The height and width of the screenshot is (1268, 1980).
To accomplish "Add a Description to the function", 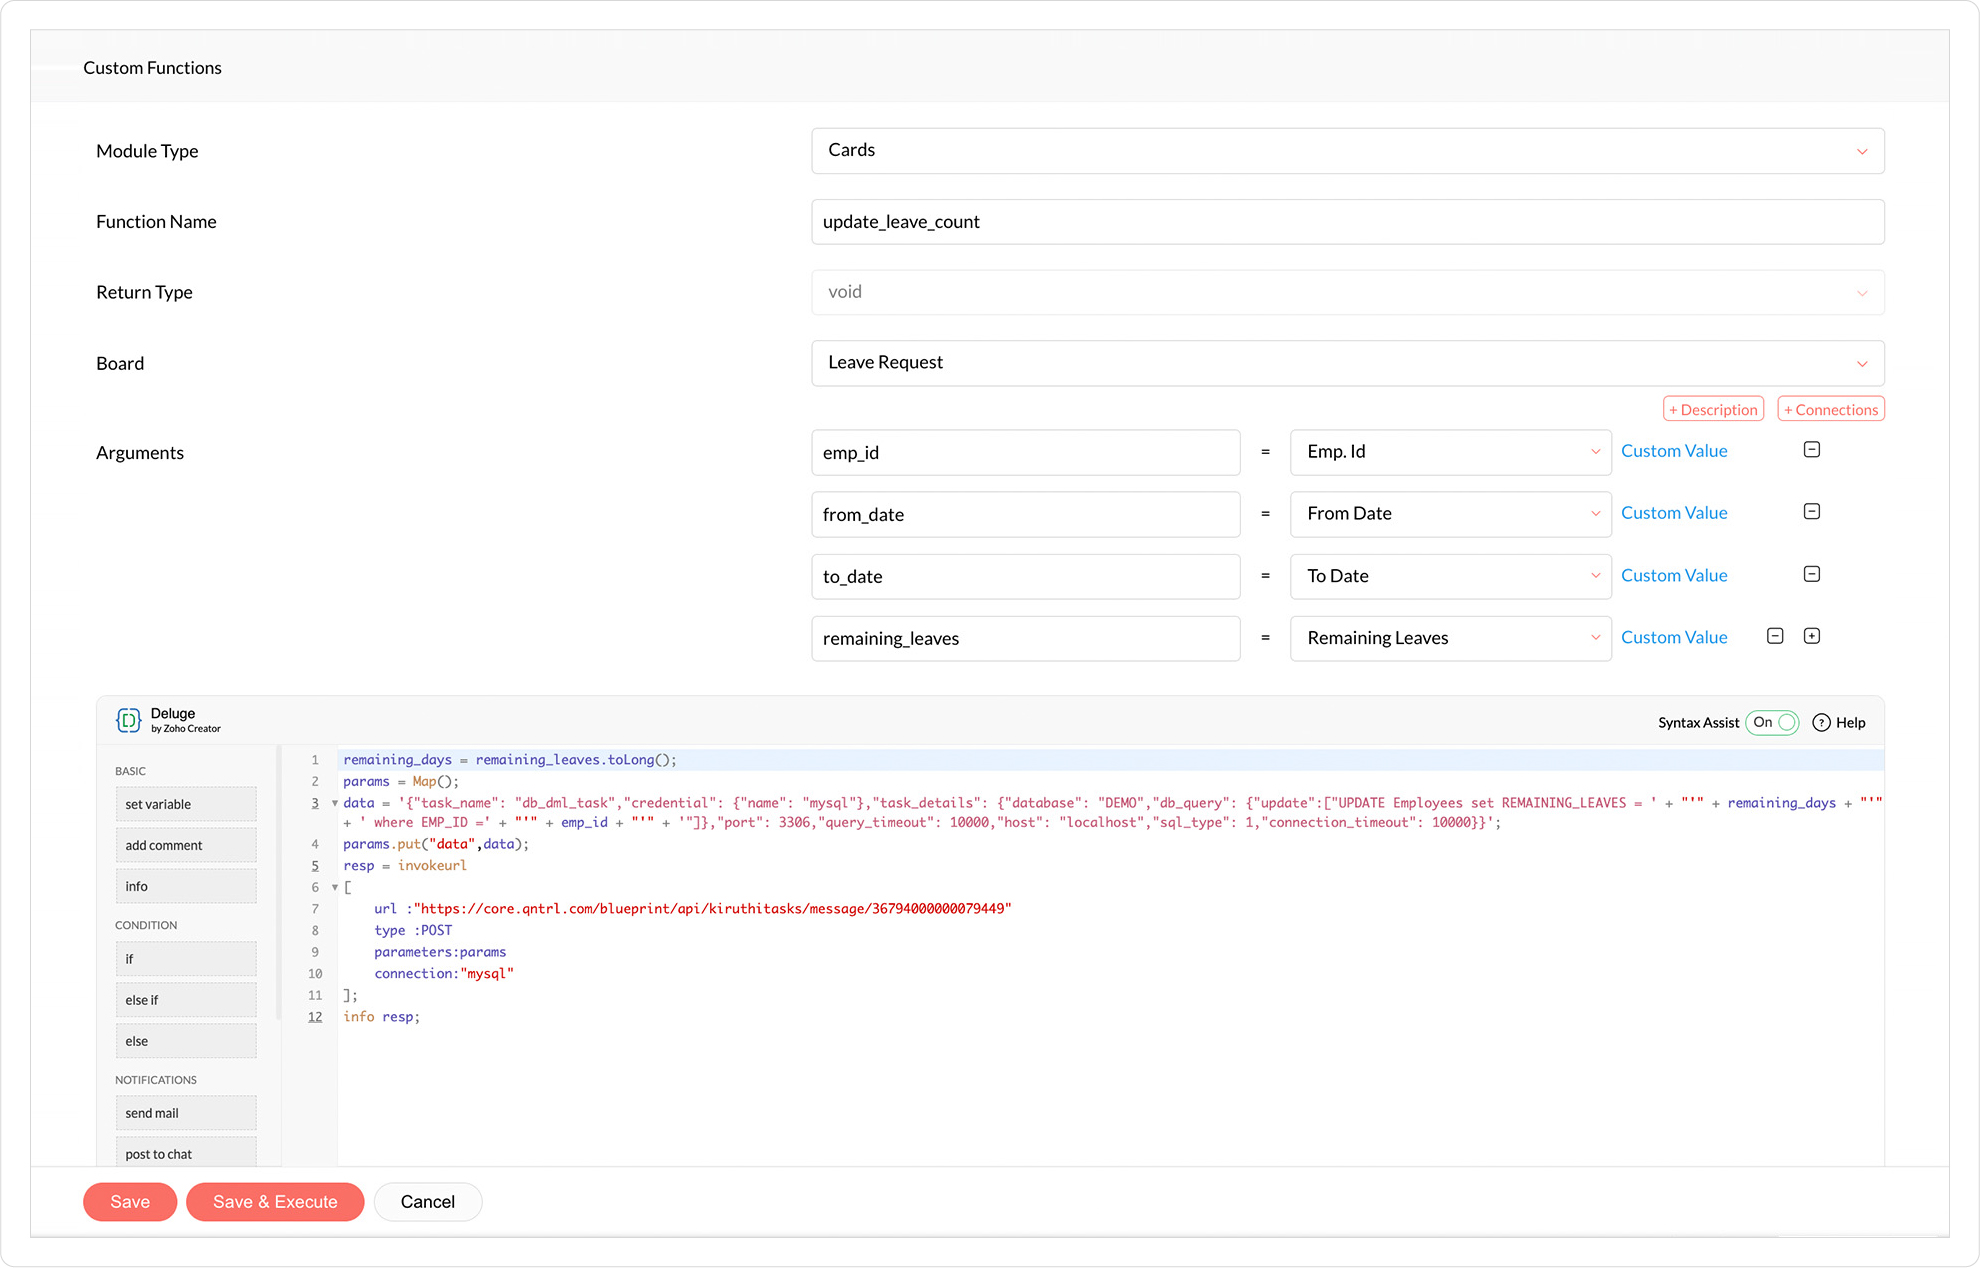I will pos(1713,410).
